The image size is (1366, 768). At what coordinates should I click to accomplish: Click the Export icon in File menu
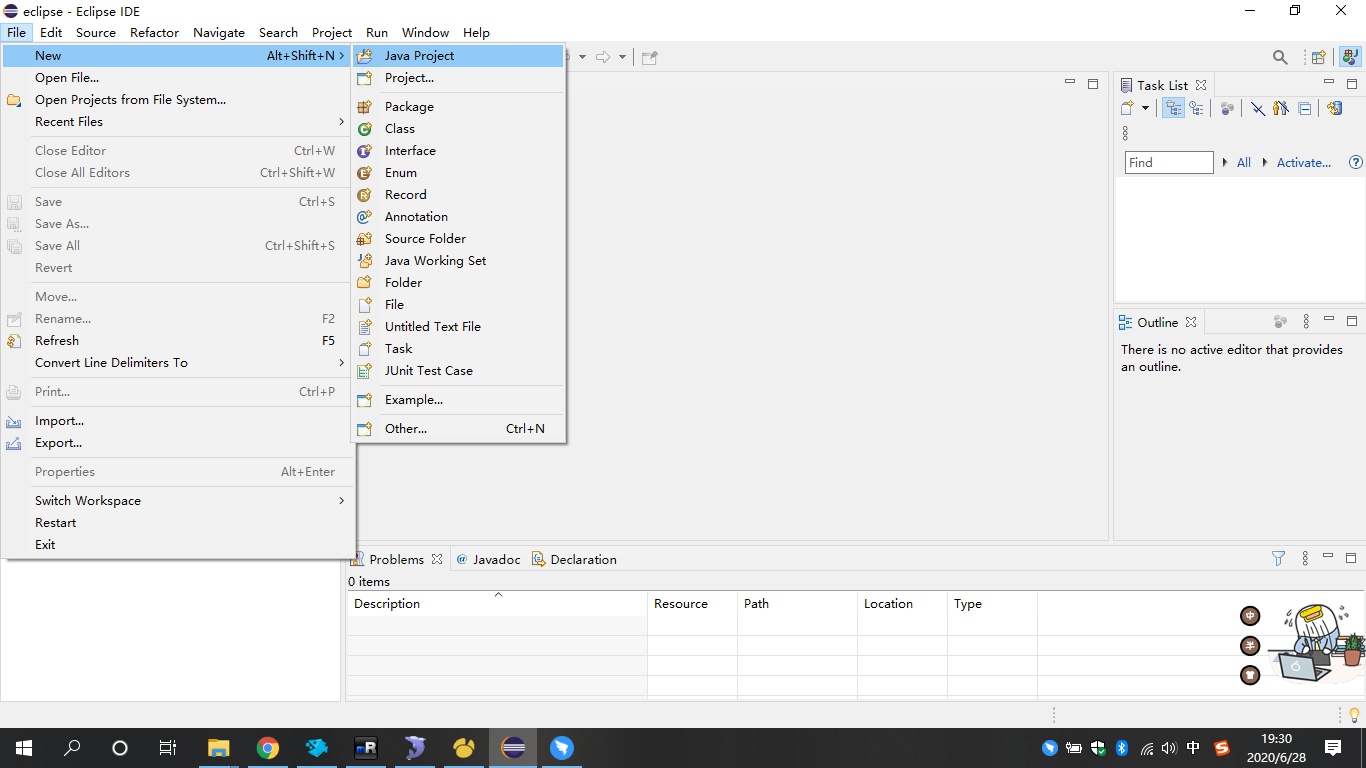coord(14,443)
